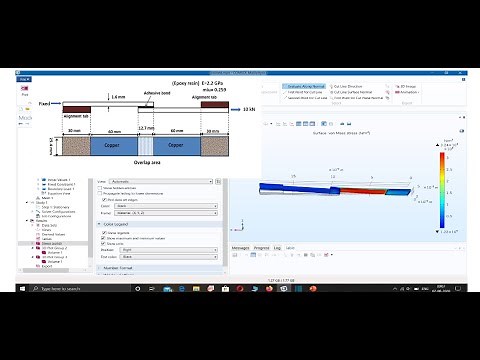Click the camera image snapshot icon

click(x=342, y=124)
